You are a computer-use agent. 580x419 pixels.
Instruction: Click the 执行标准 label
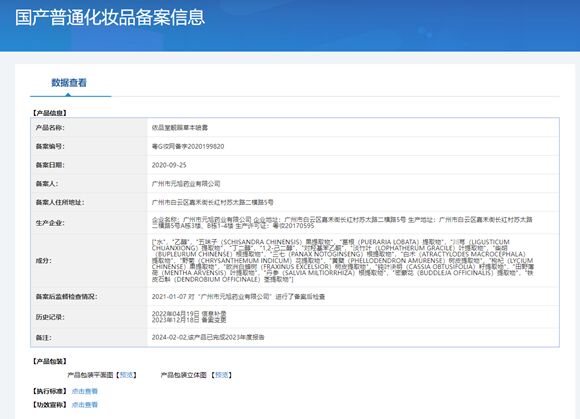pyautogui.click(x=50, y=391)
